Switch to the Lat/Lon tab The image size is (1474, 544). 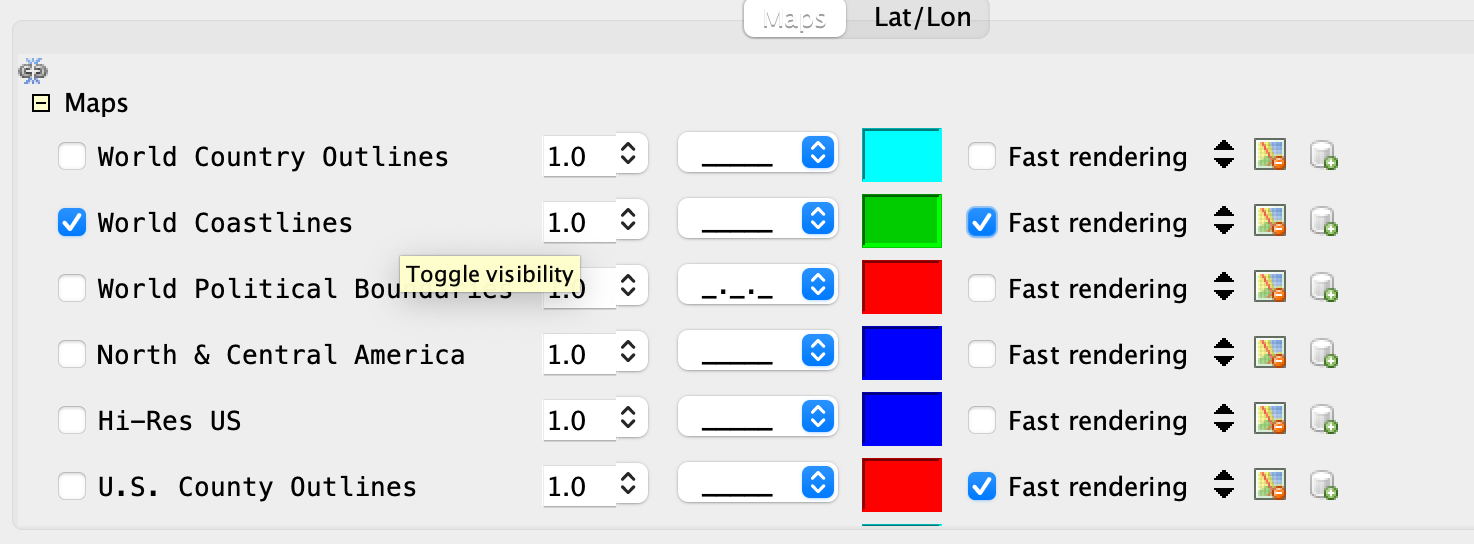921,18
